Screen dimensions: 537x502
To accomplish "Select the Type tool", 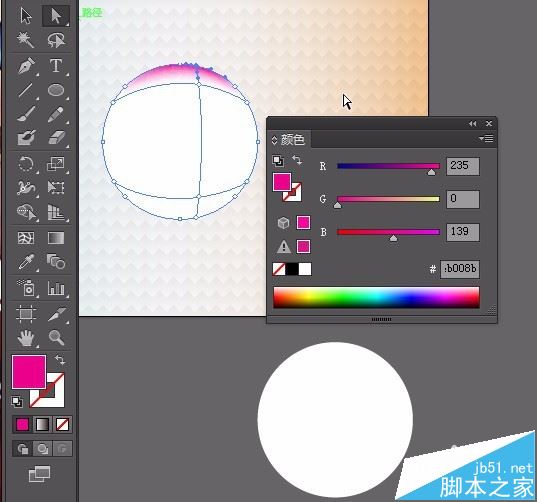I will pyautogui.click(x=56, y=65).
